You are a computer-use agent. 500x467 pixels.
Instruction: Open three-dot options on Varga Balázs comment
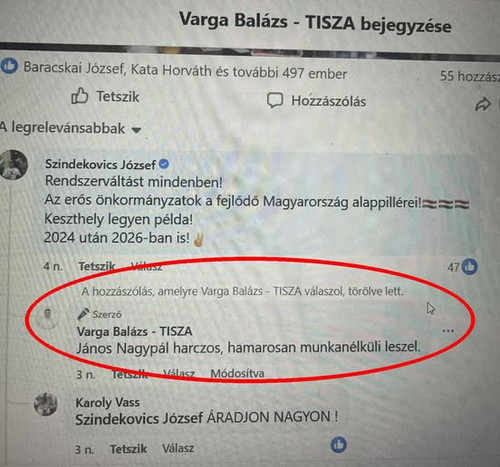pos(448,331)
